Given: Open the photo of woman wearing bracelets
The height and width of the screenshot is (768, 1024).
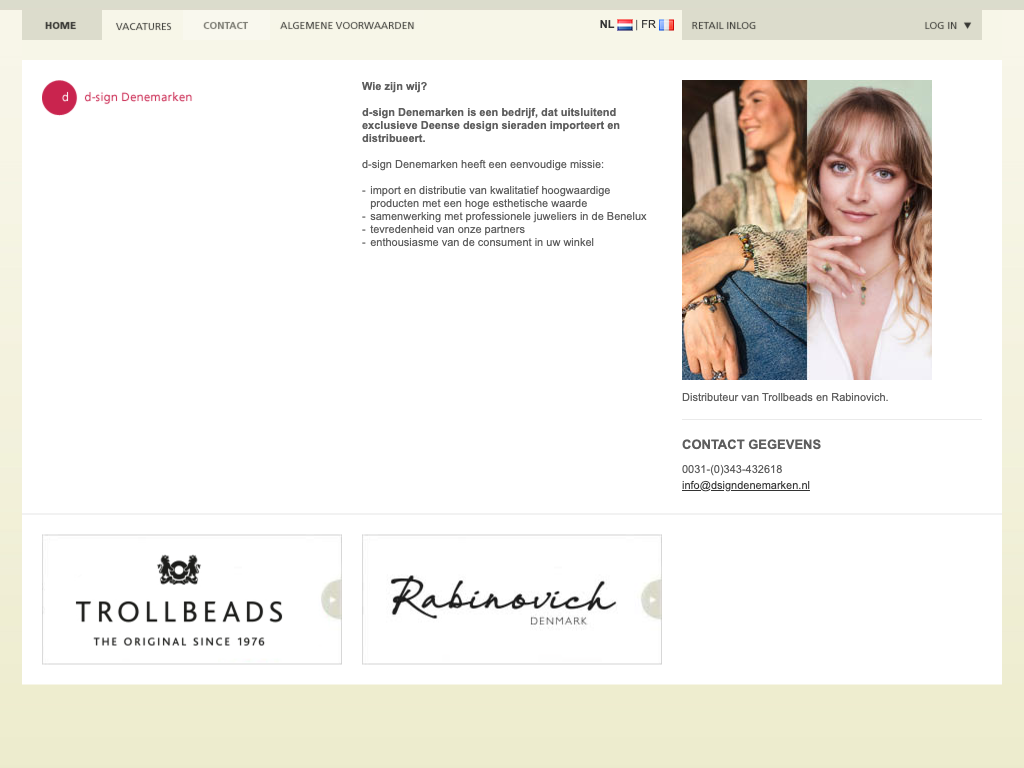Looking at the screenshot, I should pos(744,230).
